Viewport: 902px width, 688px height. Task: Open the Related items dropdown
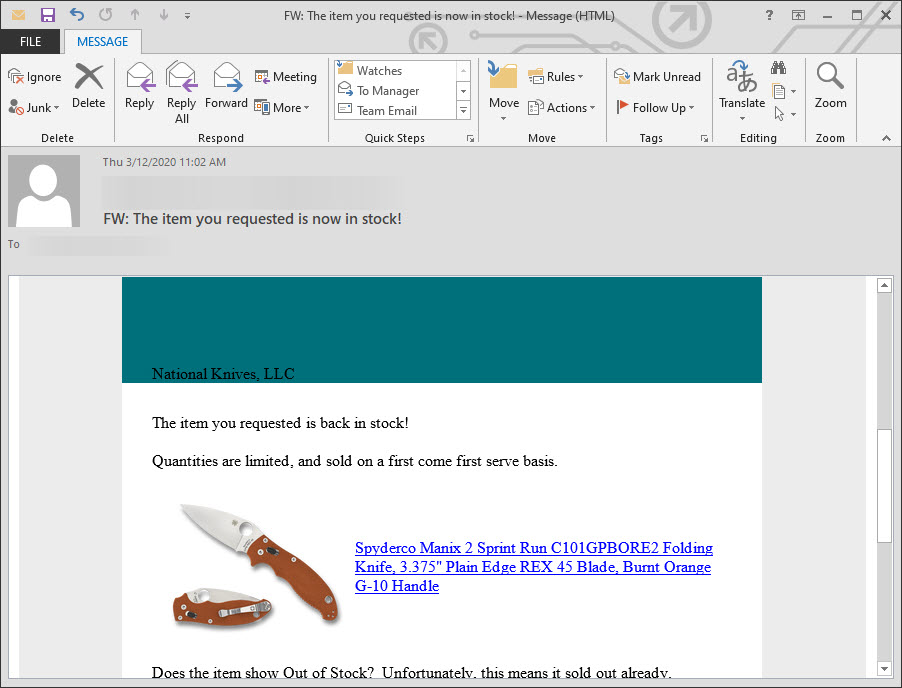tap(783, 91)
